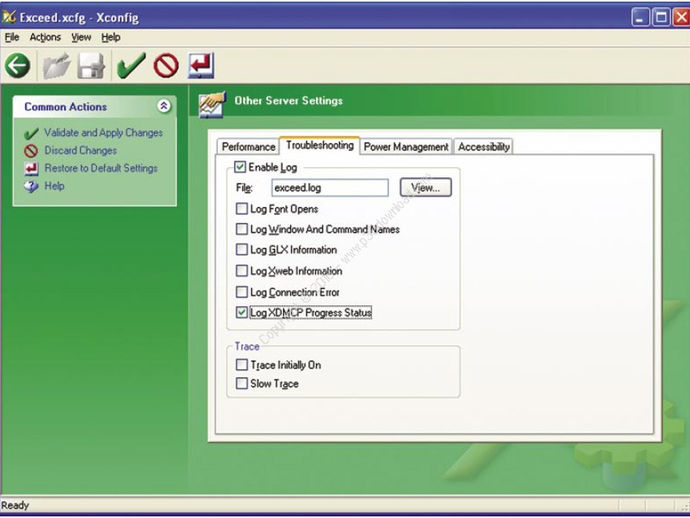The width and height of the screenshot is (690, 518).
Task: Switch to the Performance tab
Action: pos(248,147)
